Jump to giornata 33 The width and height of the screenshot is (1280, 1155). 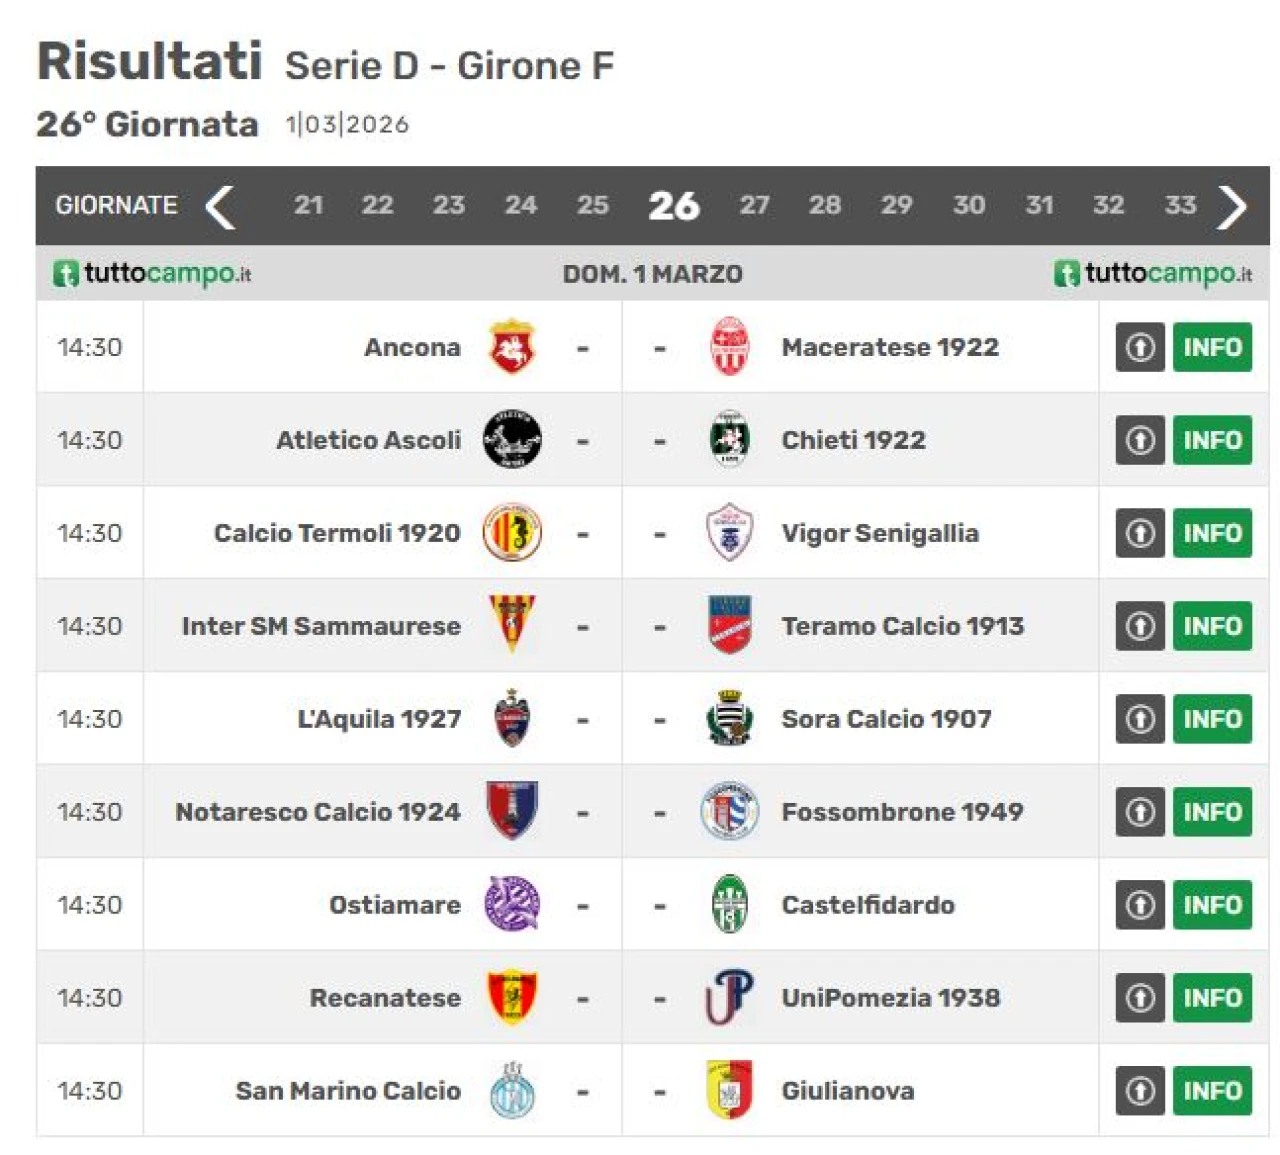pos(1180,206)
